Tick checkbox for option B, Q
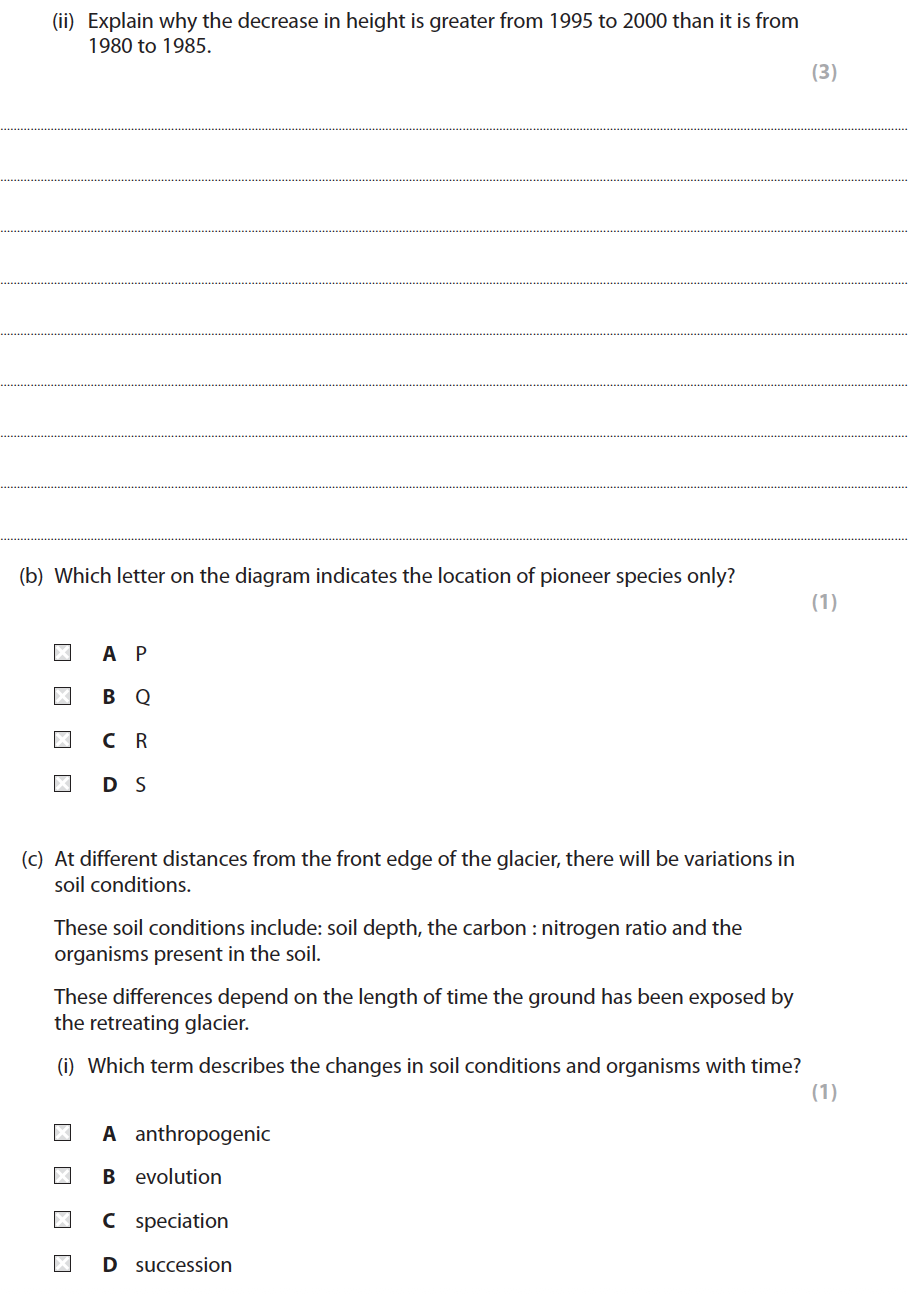 (63, 696)
